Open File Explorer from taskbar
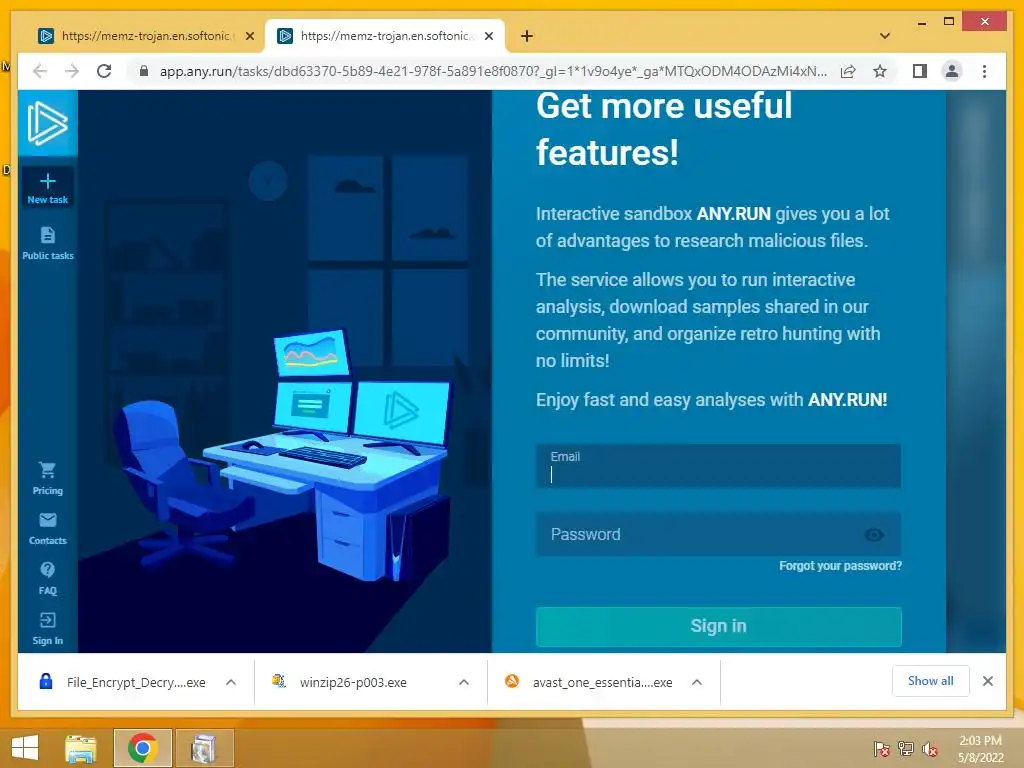The height and width of the screenshot is (768, 1024). tap(81, 748)
